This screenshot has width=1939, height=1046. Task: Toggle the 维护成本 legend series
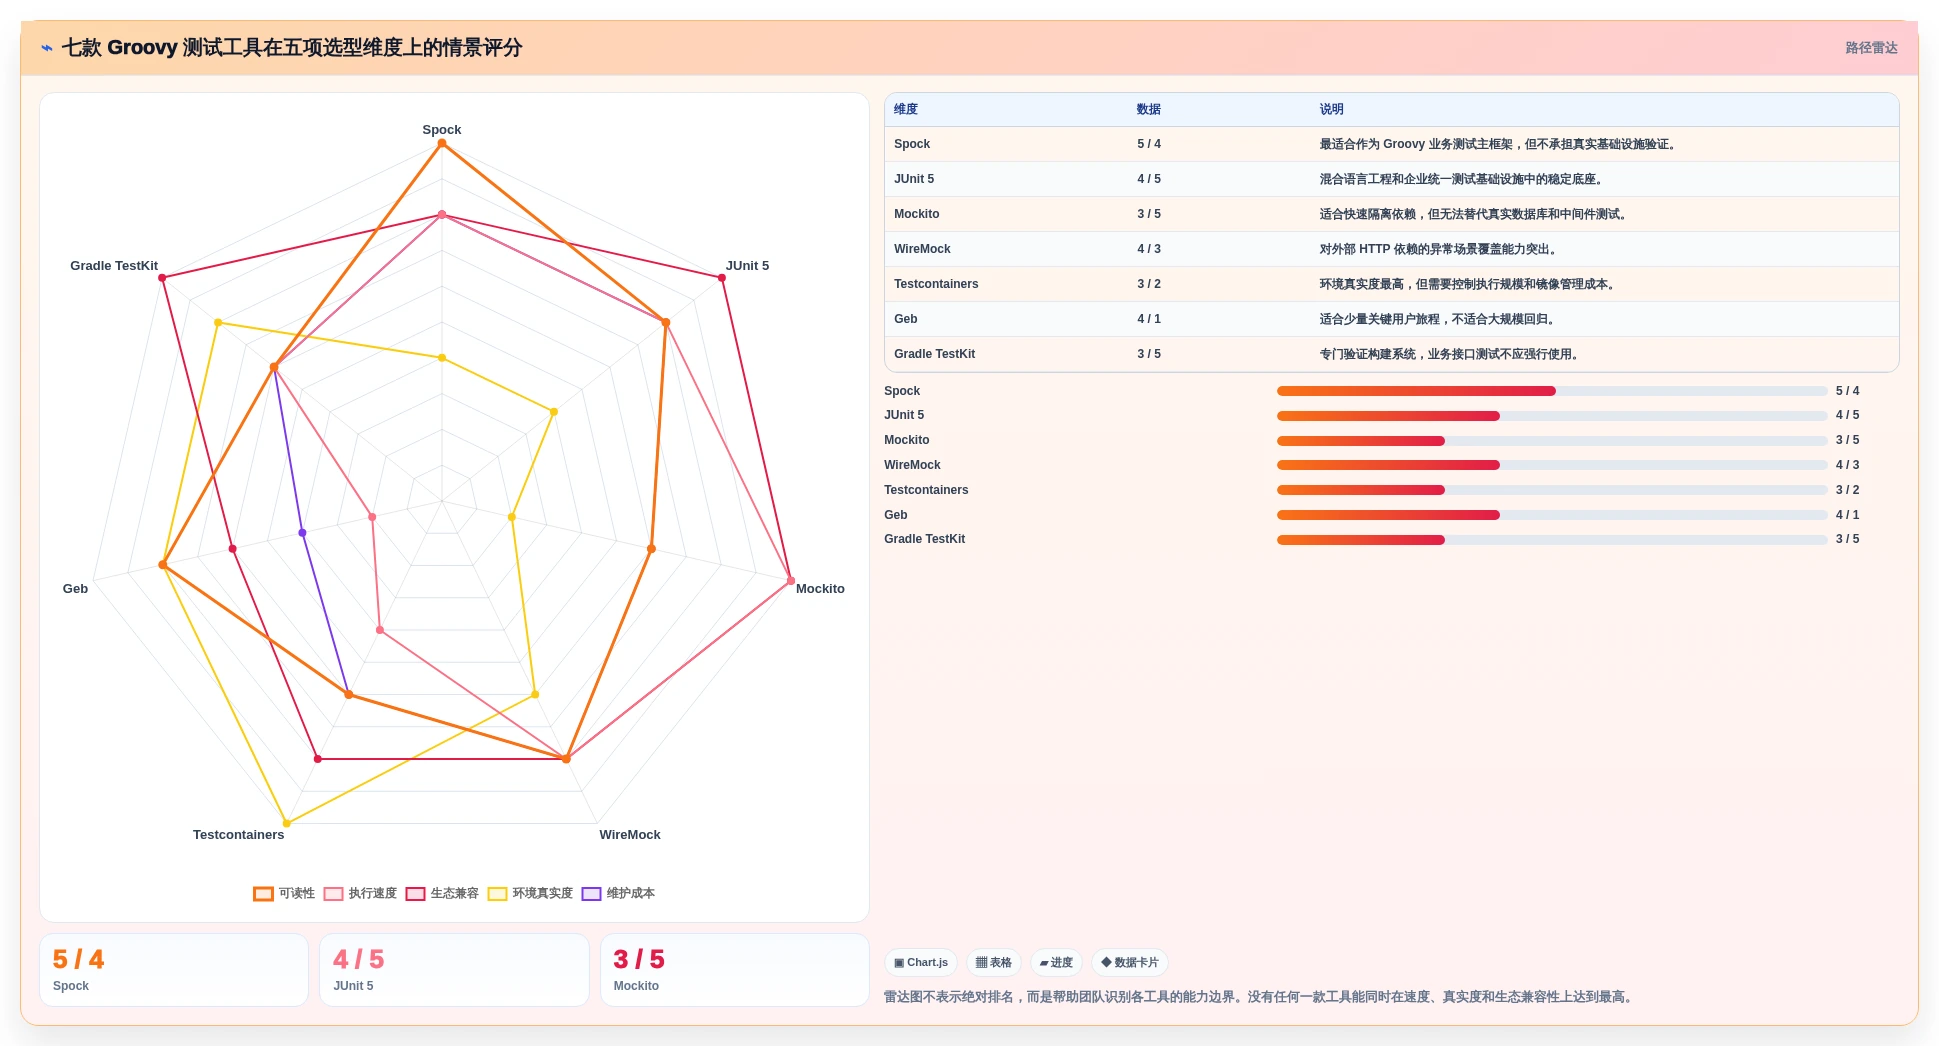[618, 893]
